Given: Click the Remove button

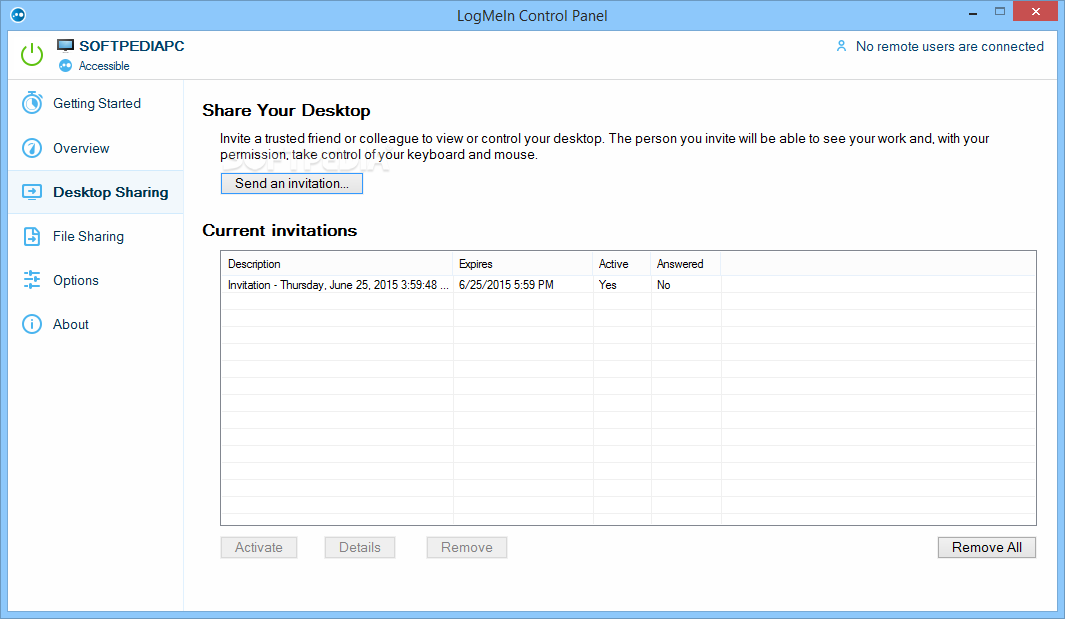Looking at the screenshot, I should click(x=467, y=548).
